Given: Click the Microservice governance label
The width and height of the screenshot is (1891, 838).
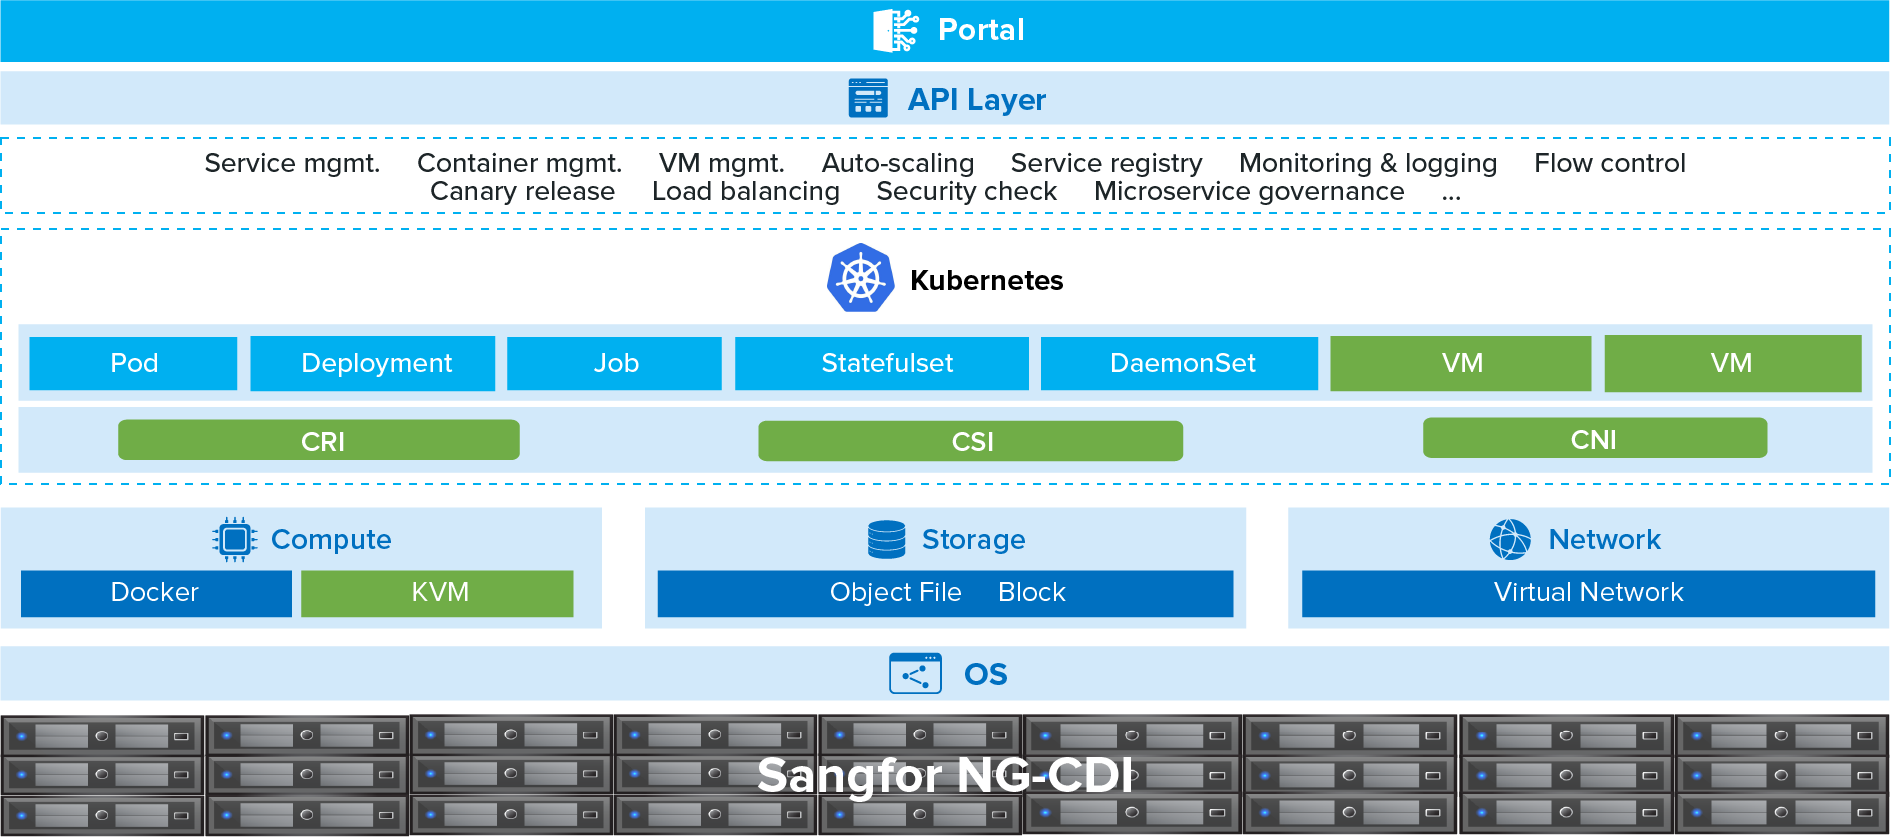Looking at the screenshot, I should coord(1249,191).
